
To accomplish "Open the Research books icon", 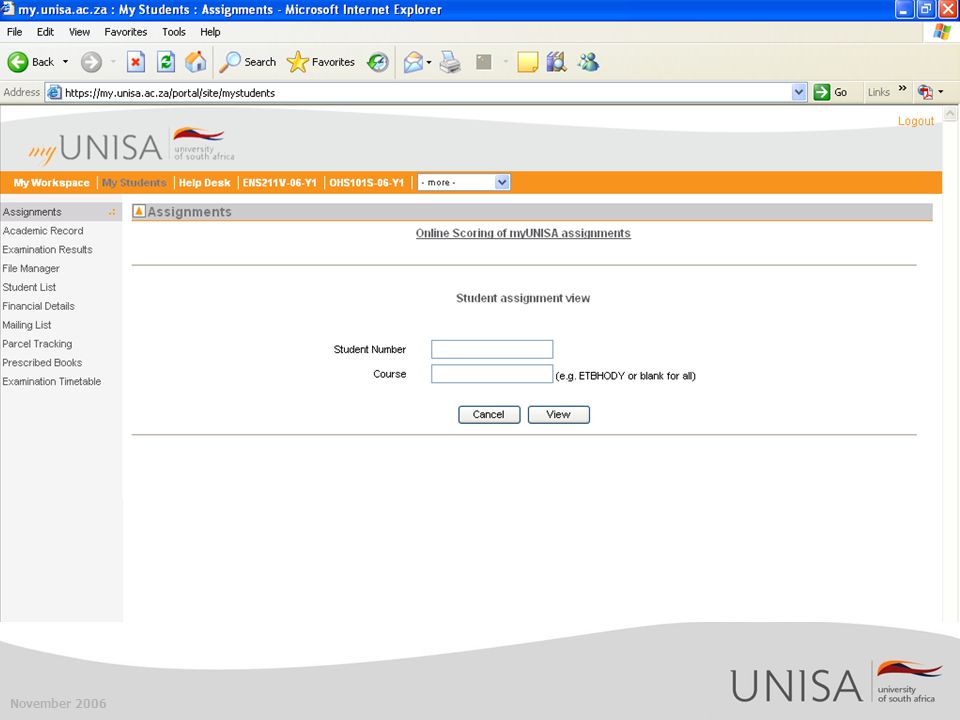I will [556, 62].
